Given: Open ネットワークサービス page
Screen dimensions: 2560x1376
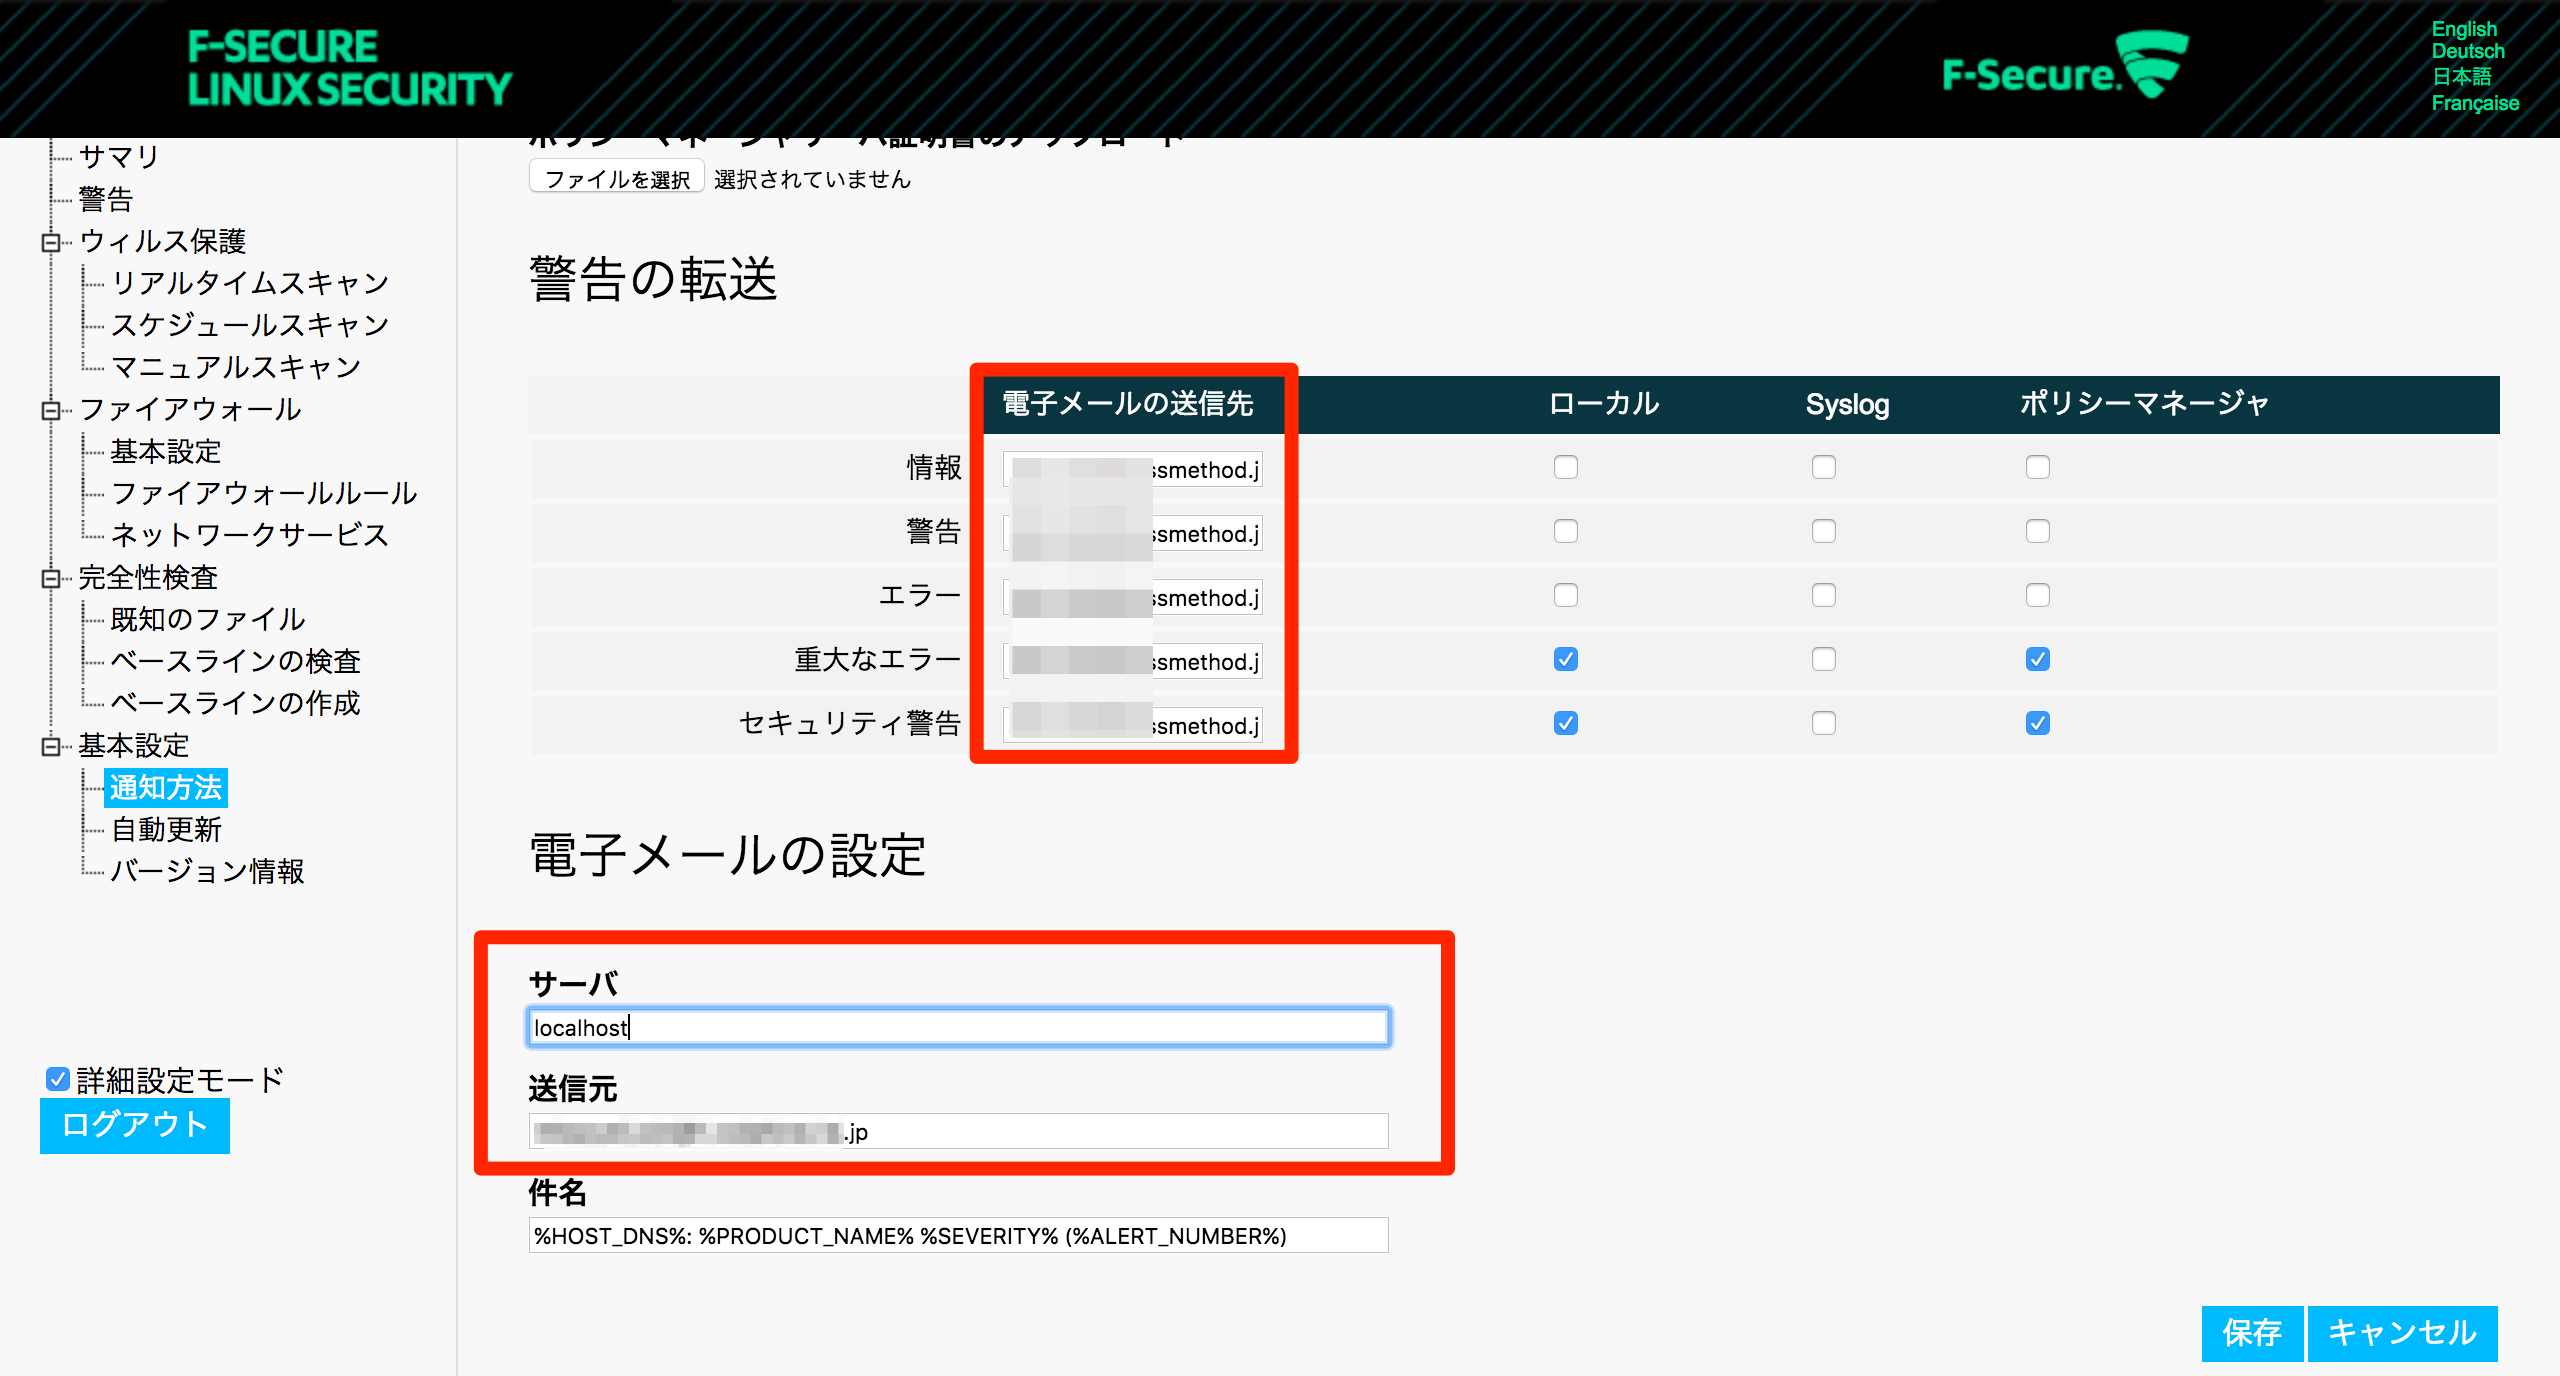Looking at the screenshot, I should [250, 535].
